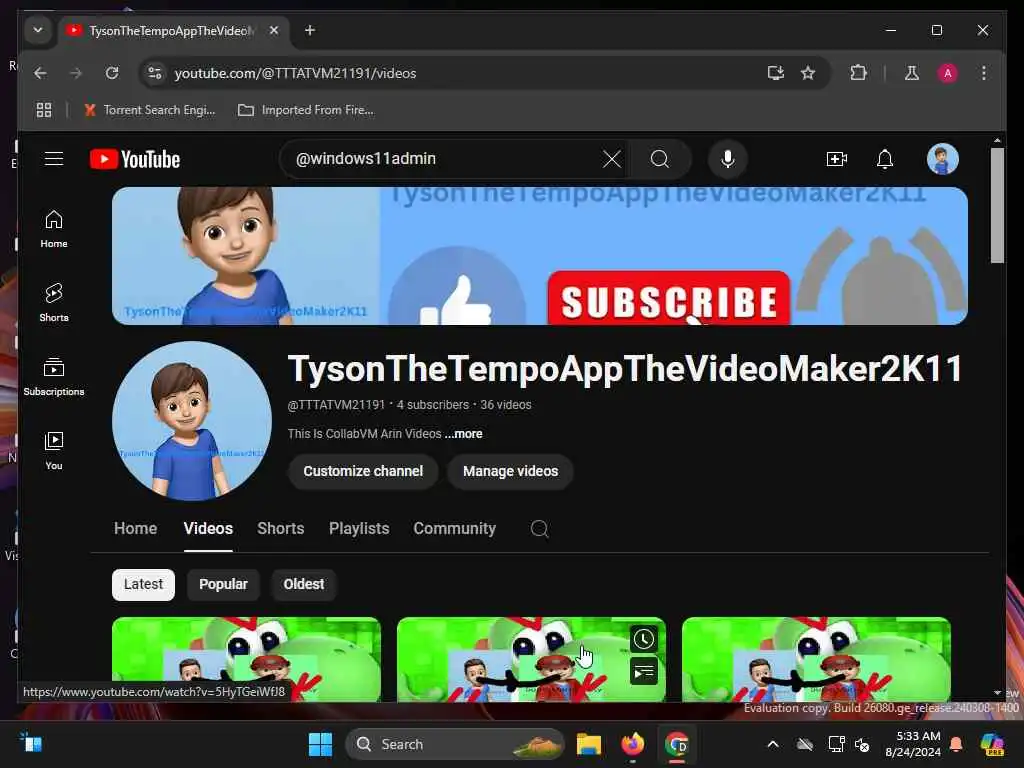Show hidden system tray icons chevron
1024x768 pixels.
click(x=773, y=744)
